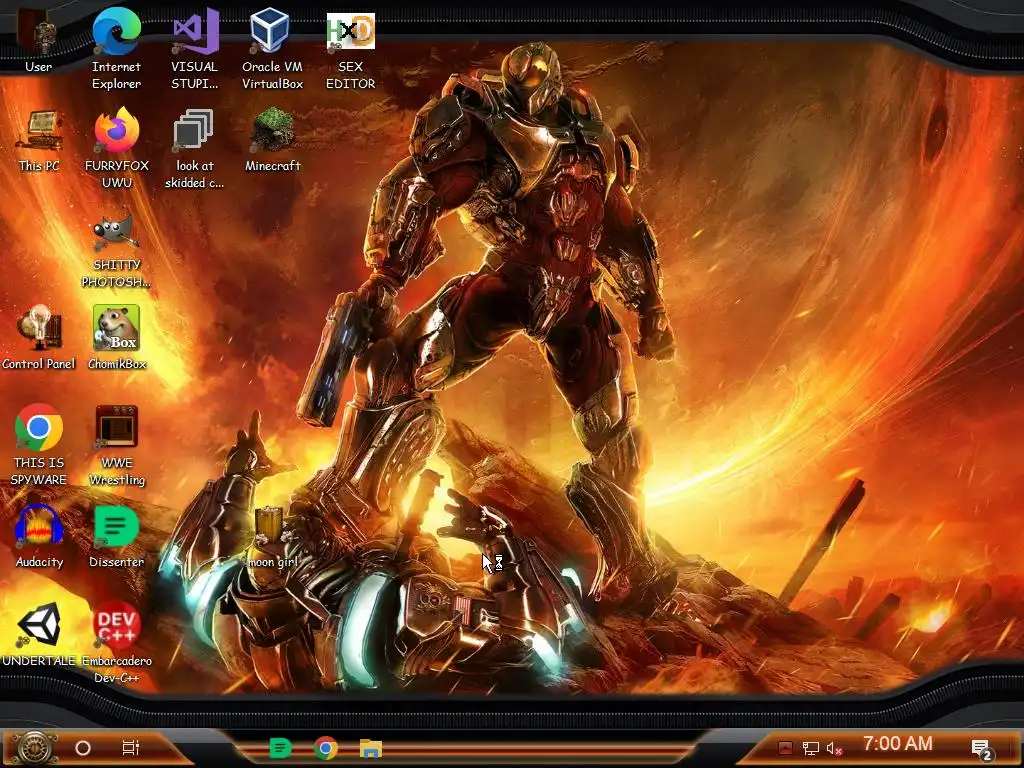1024x768 pixels.
Task: Launch the Internet Explorer Edge shortcut
Action: click(x=116, y=47)
